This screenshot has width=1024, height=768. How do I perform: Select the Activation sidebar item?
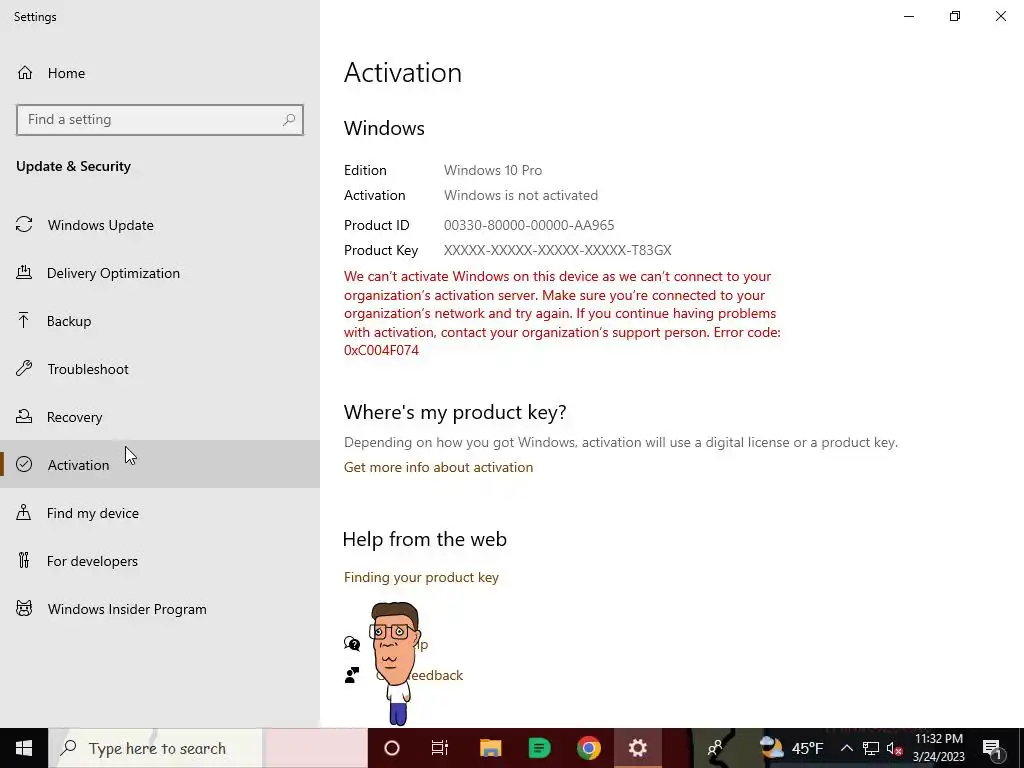click(x=160, y=464)
